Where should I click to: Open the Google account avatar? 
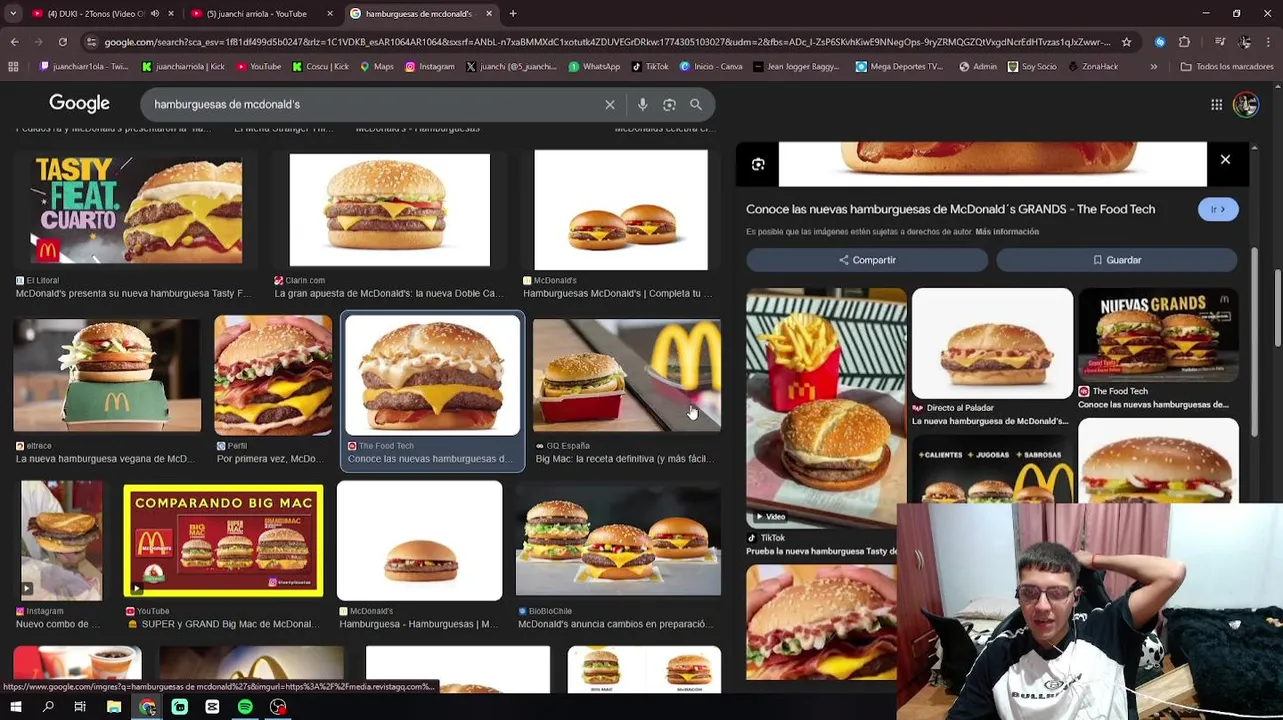coord(1246,104)
